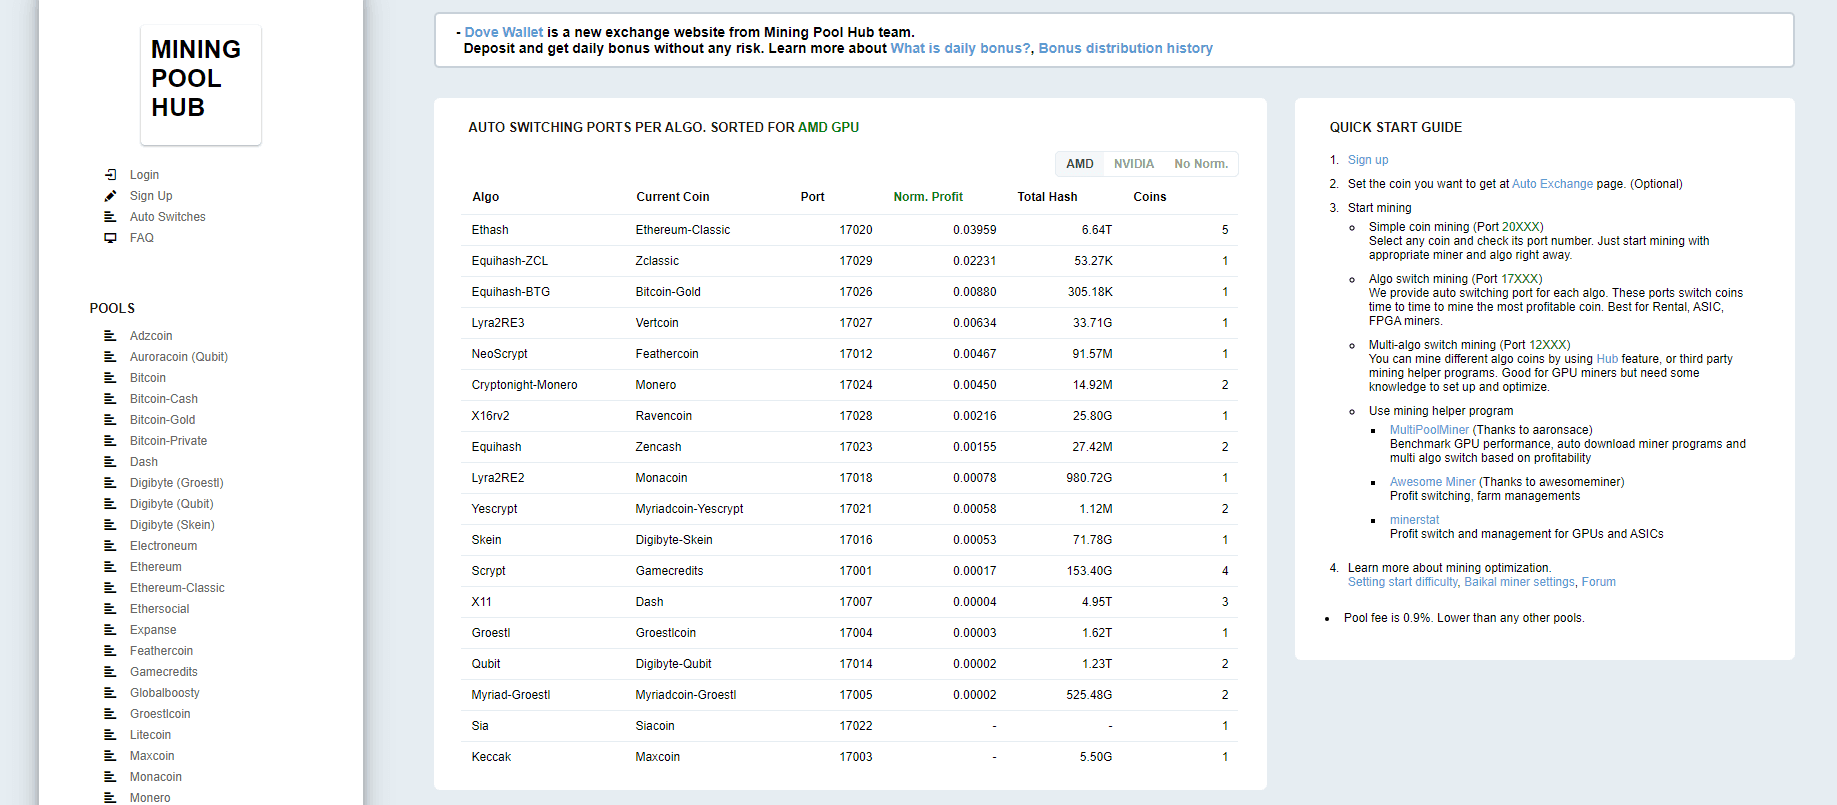The image size is (1837, 805).
Task: Open the What is daily bonus link
Action: point(960,48)
